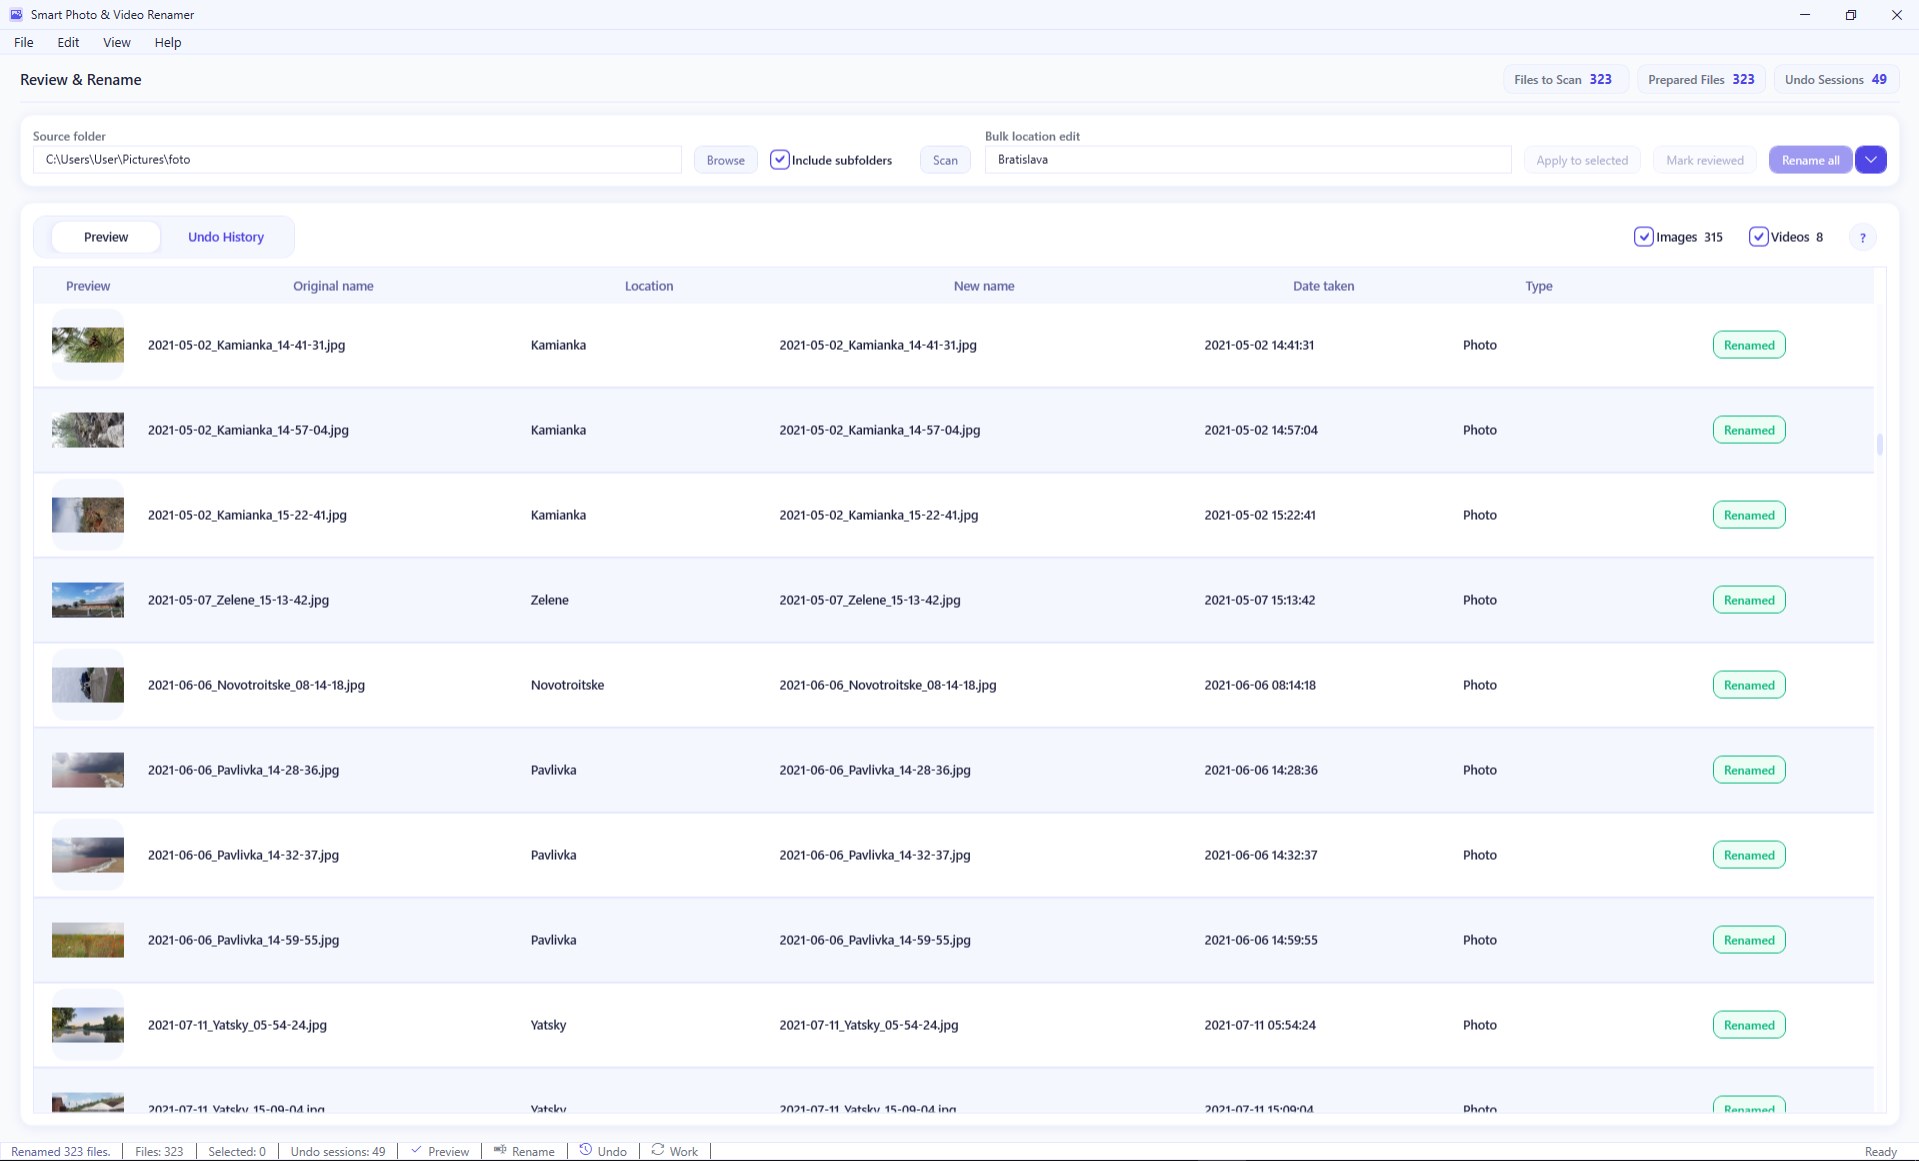Click the Smart Photo & Video Renamer app icon
The height and width of the screenshot is (1161, 1919).
pyautogui.click(x=16, y=14)
